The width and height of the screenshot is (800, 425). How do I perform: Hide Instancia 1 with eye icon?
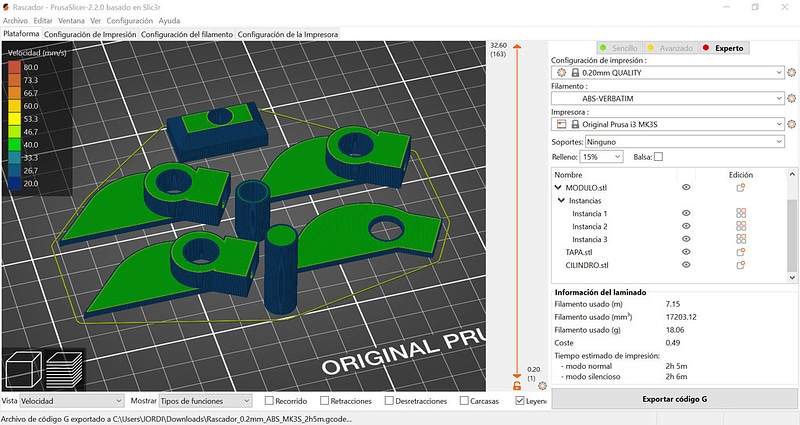tap(686, 213)
